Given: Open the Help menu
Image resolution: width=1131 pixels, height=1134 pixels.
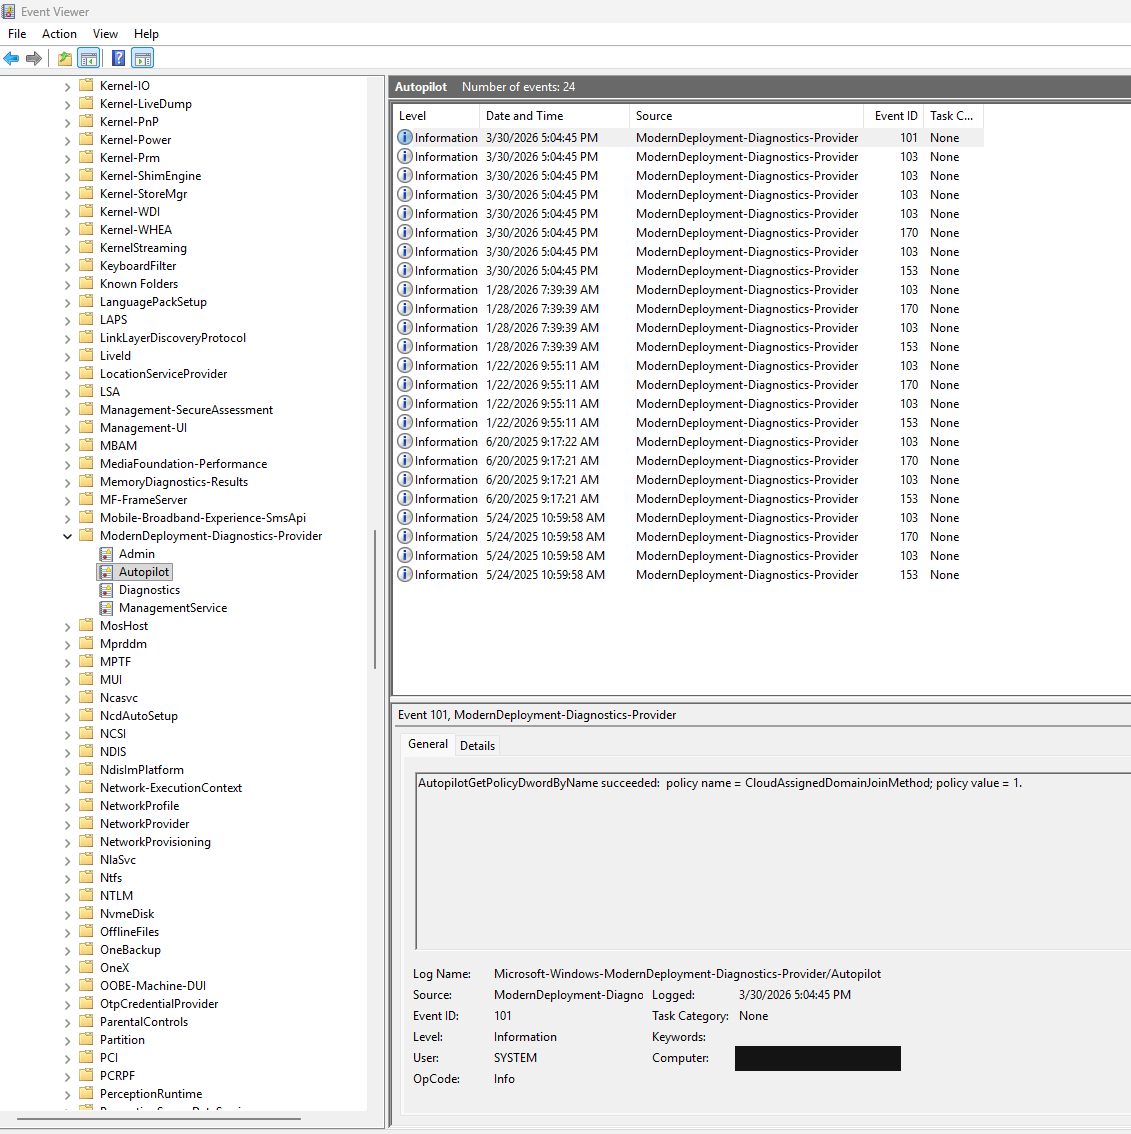Looking at the screenshot, I should tap(146, 34).
